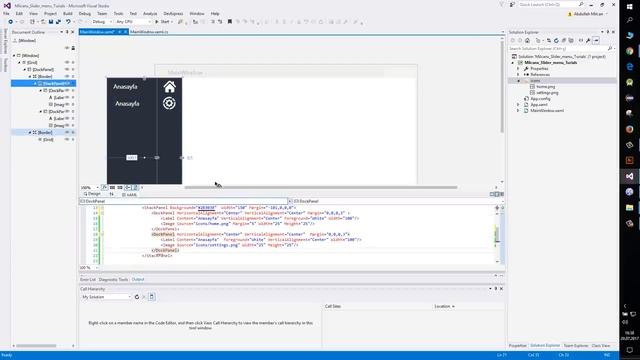640x360 pixels.
Task: Click the Call Hierarchy copy icon
Action: pos(151,297)
